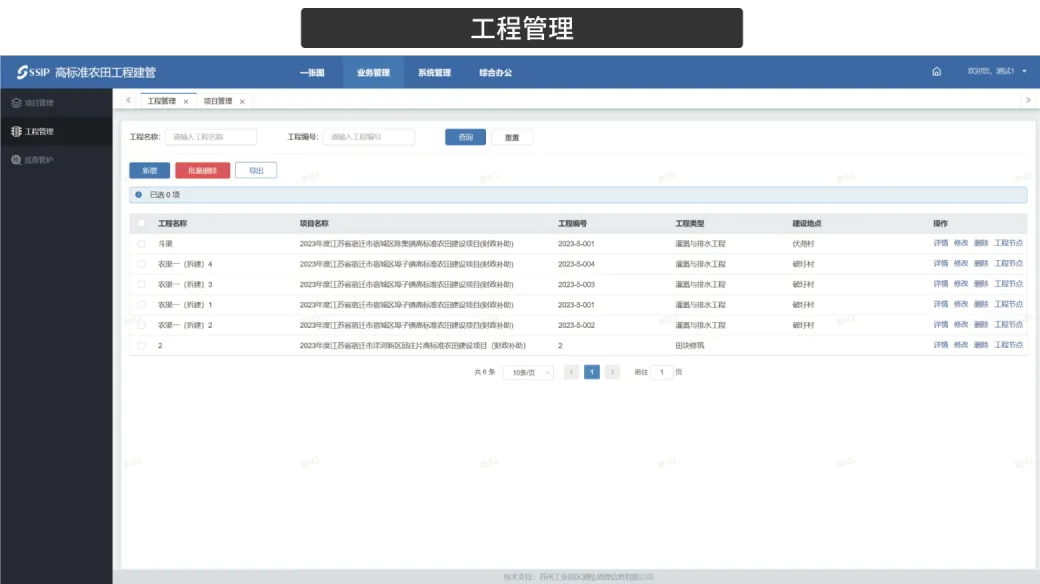Check the last row with project number 2
Image resolution: width=1040 pixels, height=584 pixels.
click(141, 346)
